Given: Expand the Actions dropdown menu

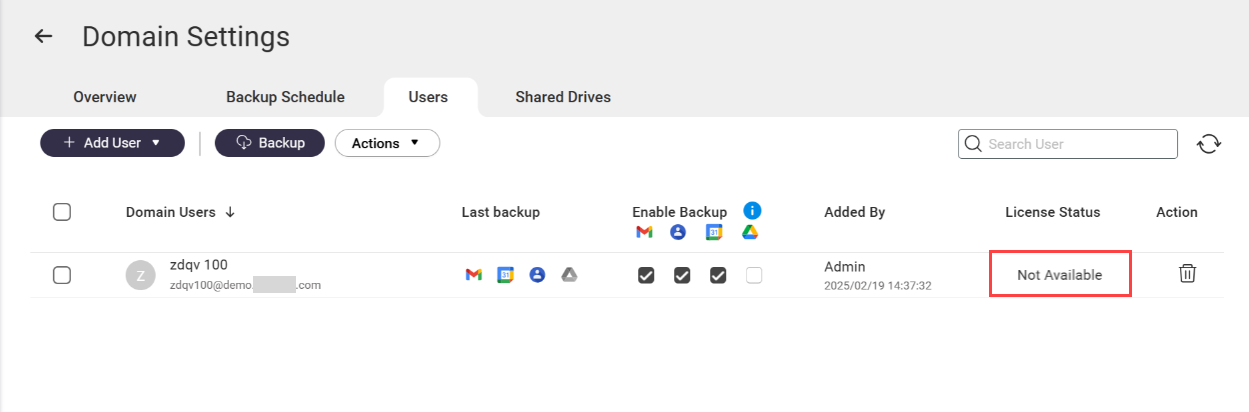Looking at the screenshot, I should [387, 143].
